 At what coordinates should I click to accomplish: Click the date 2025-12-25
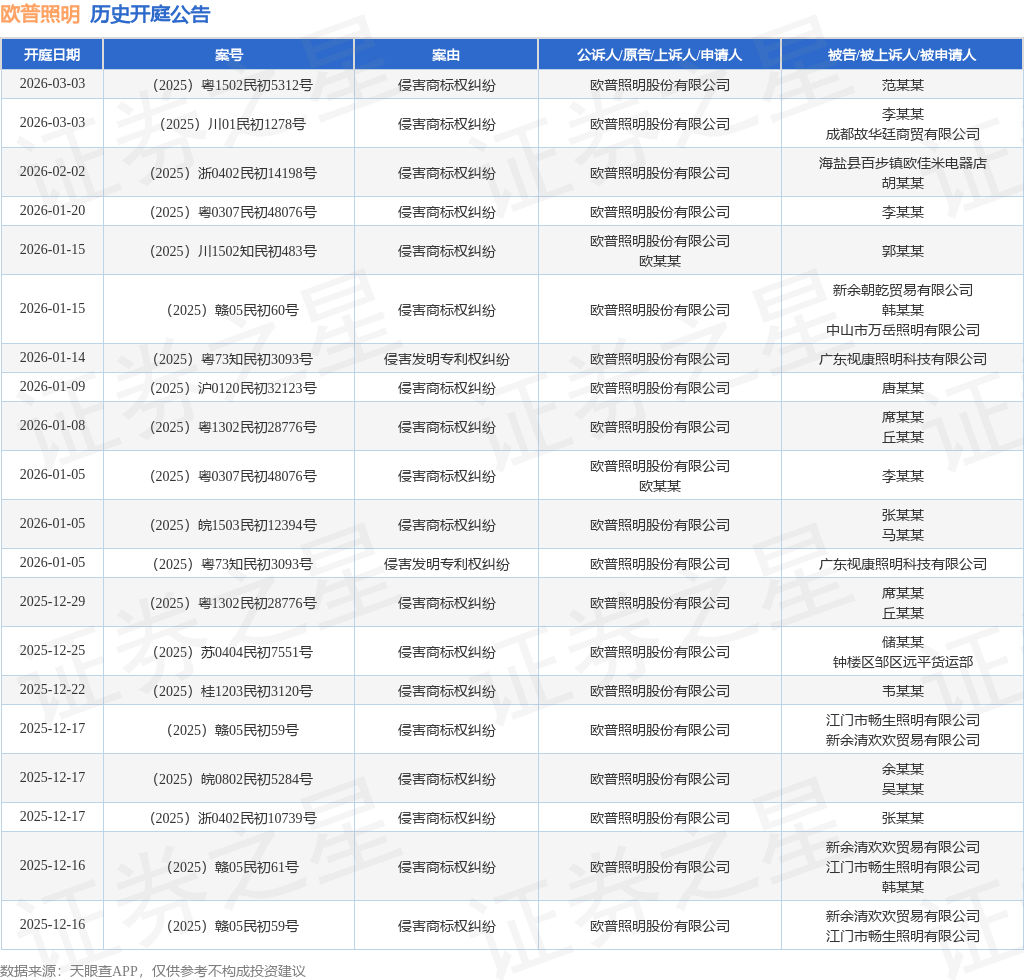(x=52, y=650)
